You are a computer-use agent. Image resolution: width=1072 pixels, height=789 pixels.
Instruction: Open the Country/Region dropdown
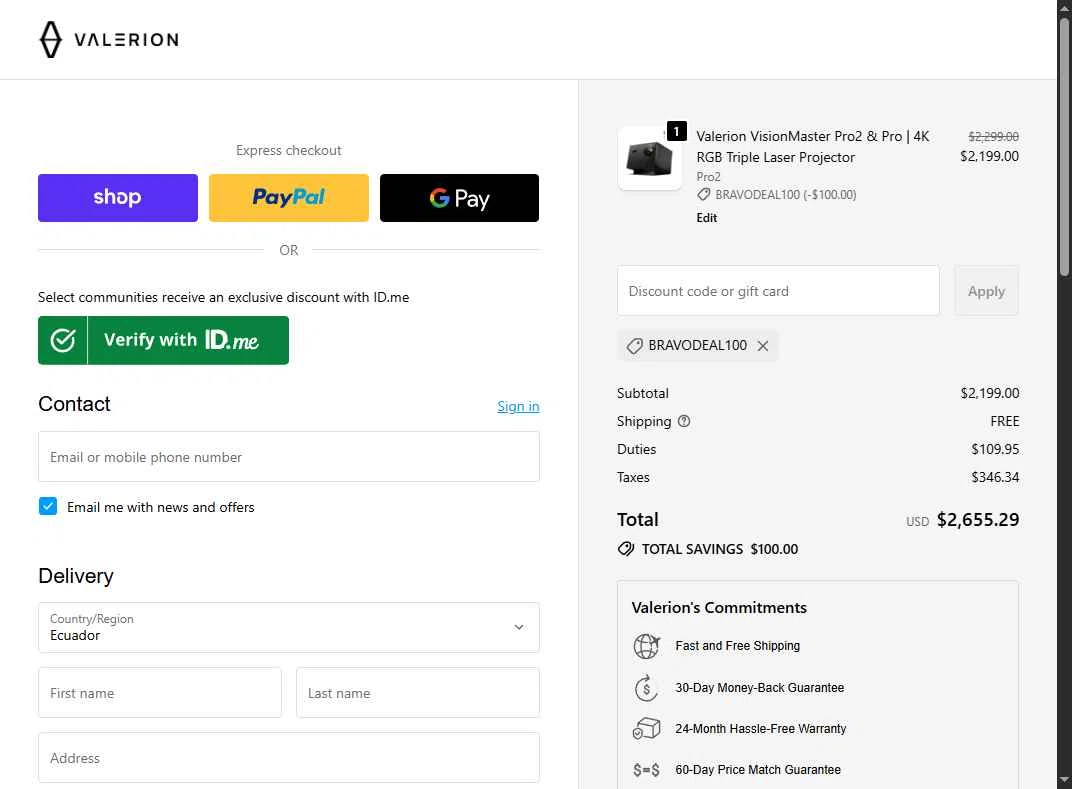(289, 627)
